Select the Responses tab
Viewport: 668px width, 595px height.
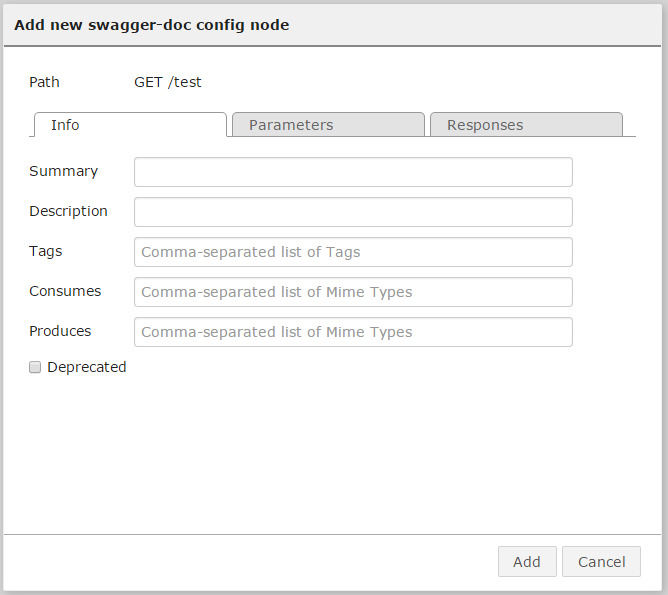525,125
